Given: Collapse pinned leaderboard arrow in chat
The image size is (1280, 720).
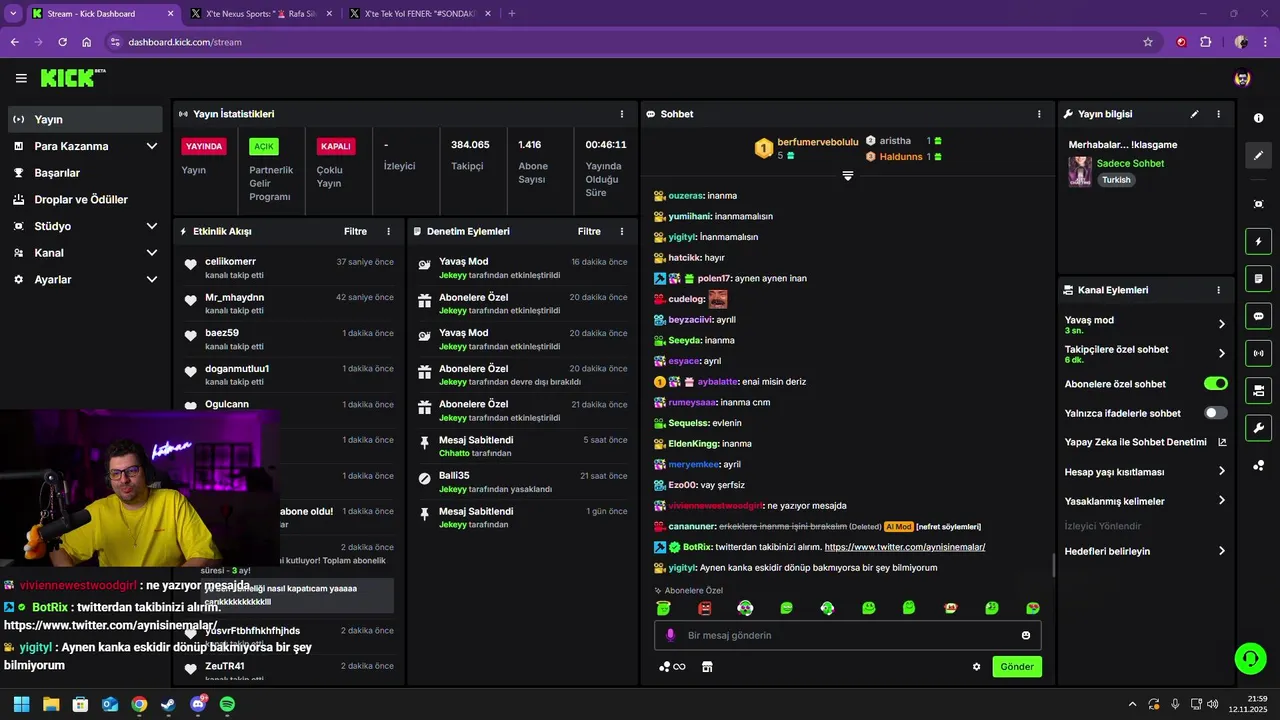Looking at the screenshot, I should (x=847, y=176).
